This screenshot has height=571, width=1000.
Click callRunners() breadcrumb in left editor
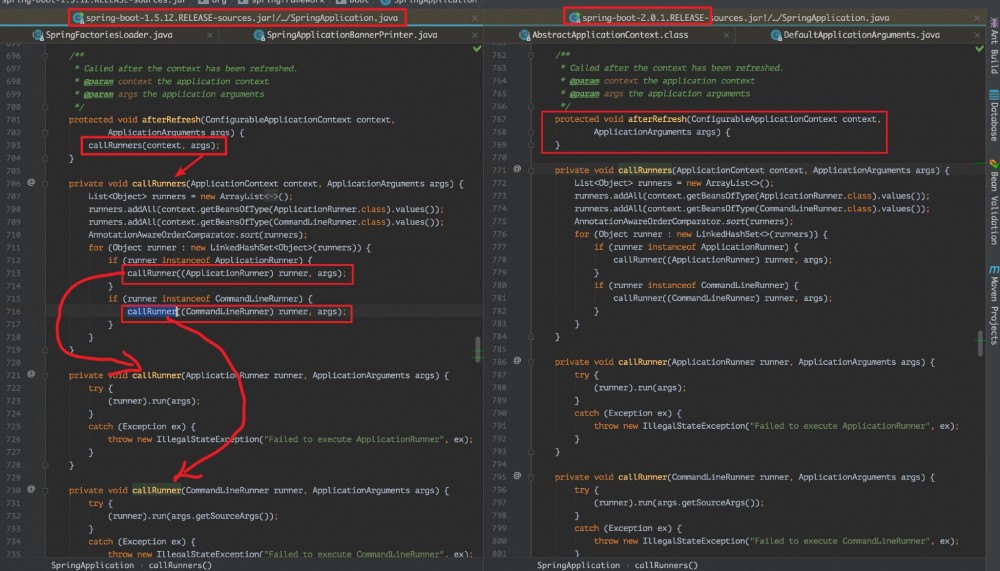tap(180, 565)
